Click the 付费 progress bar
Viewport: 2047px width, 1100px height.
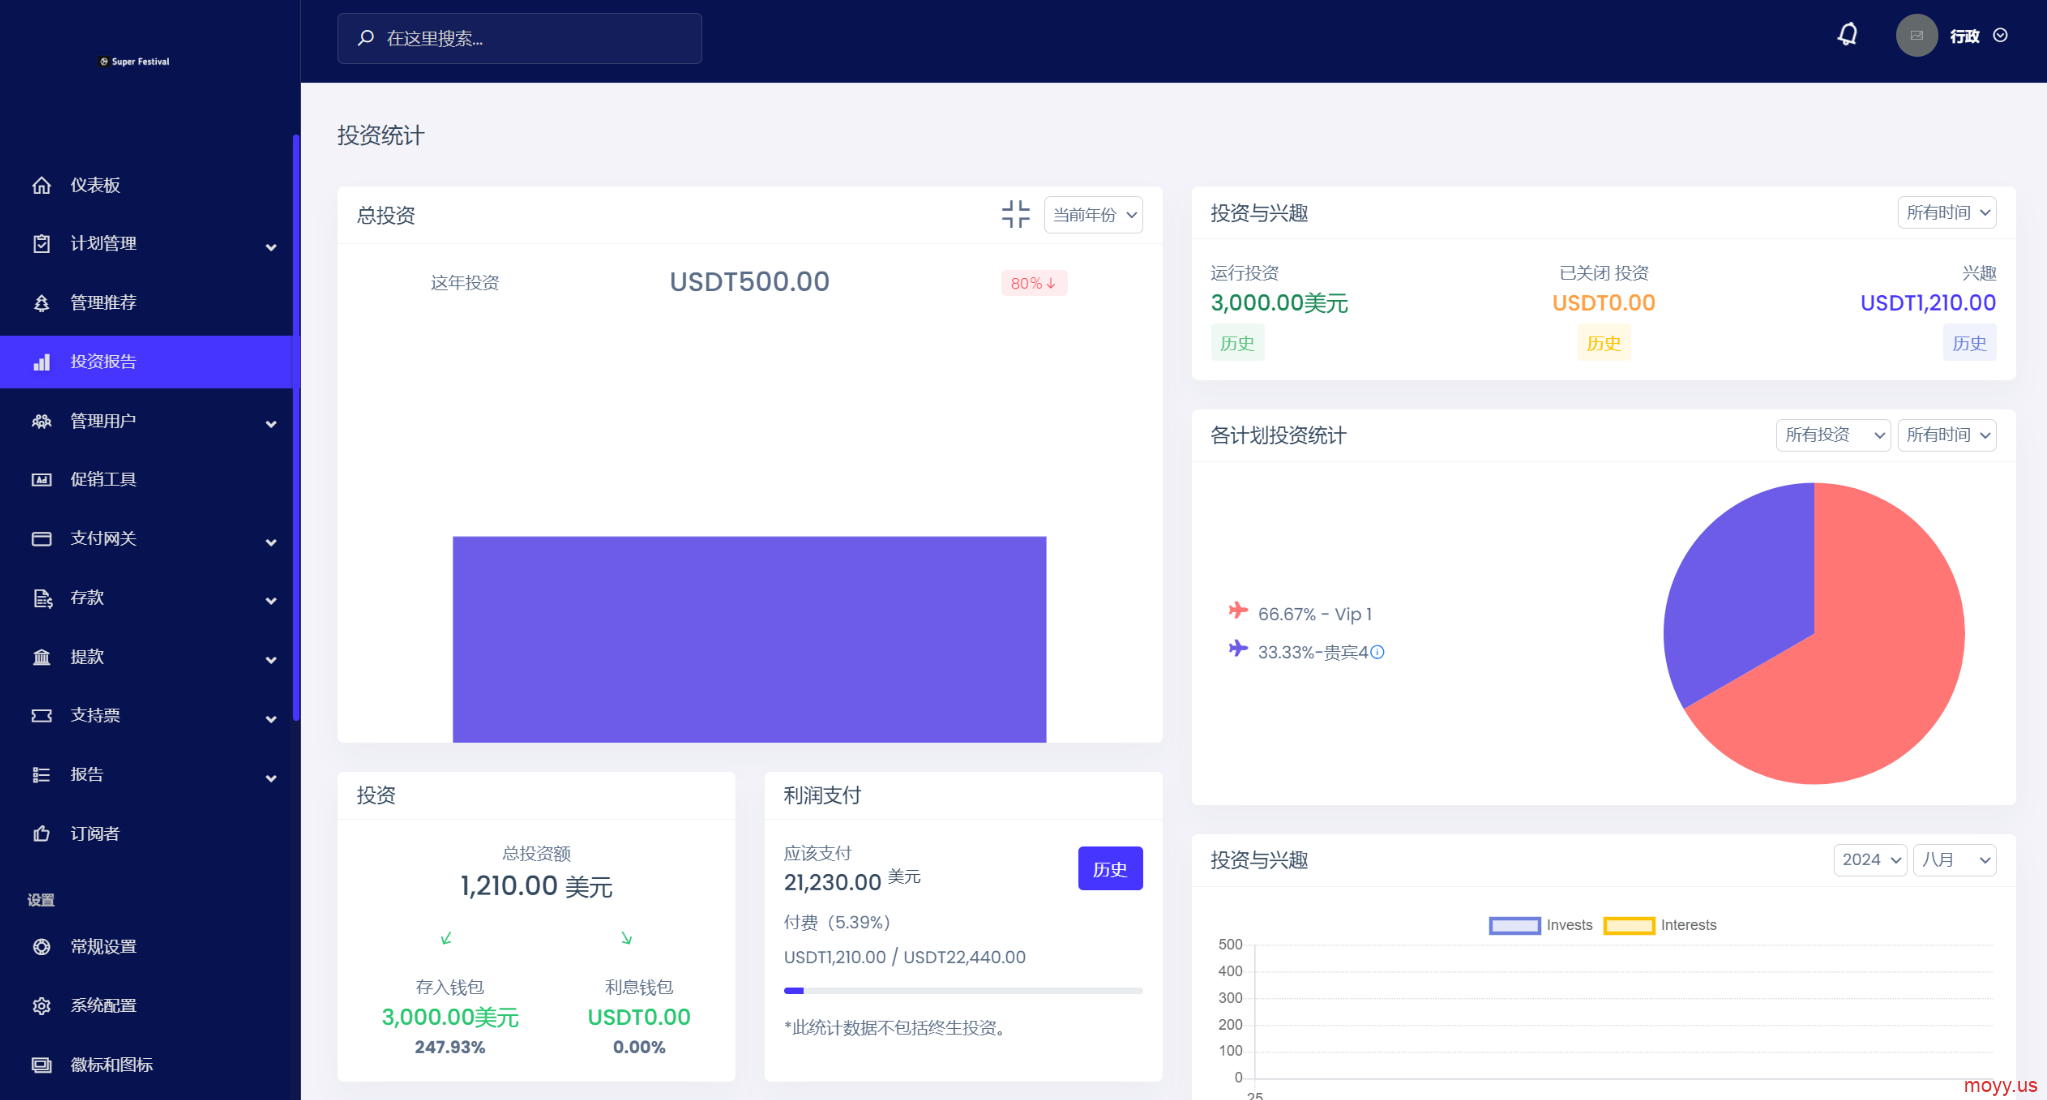(x=963, y=990)
